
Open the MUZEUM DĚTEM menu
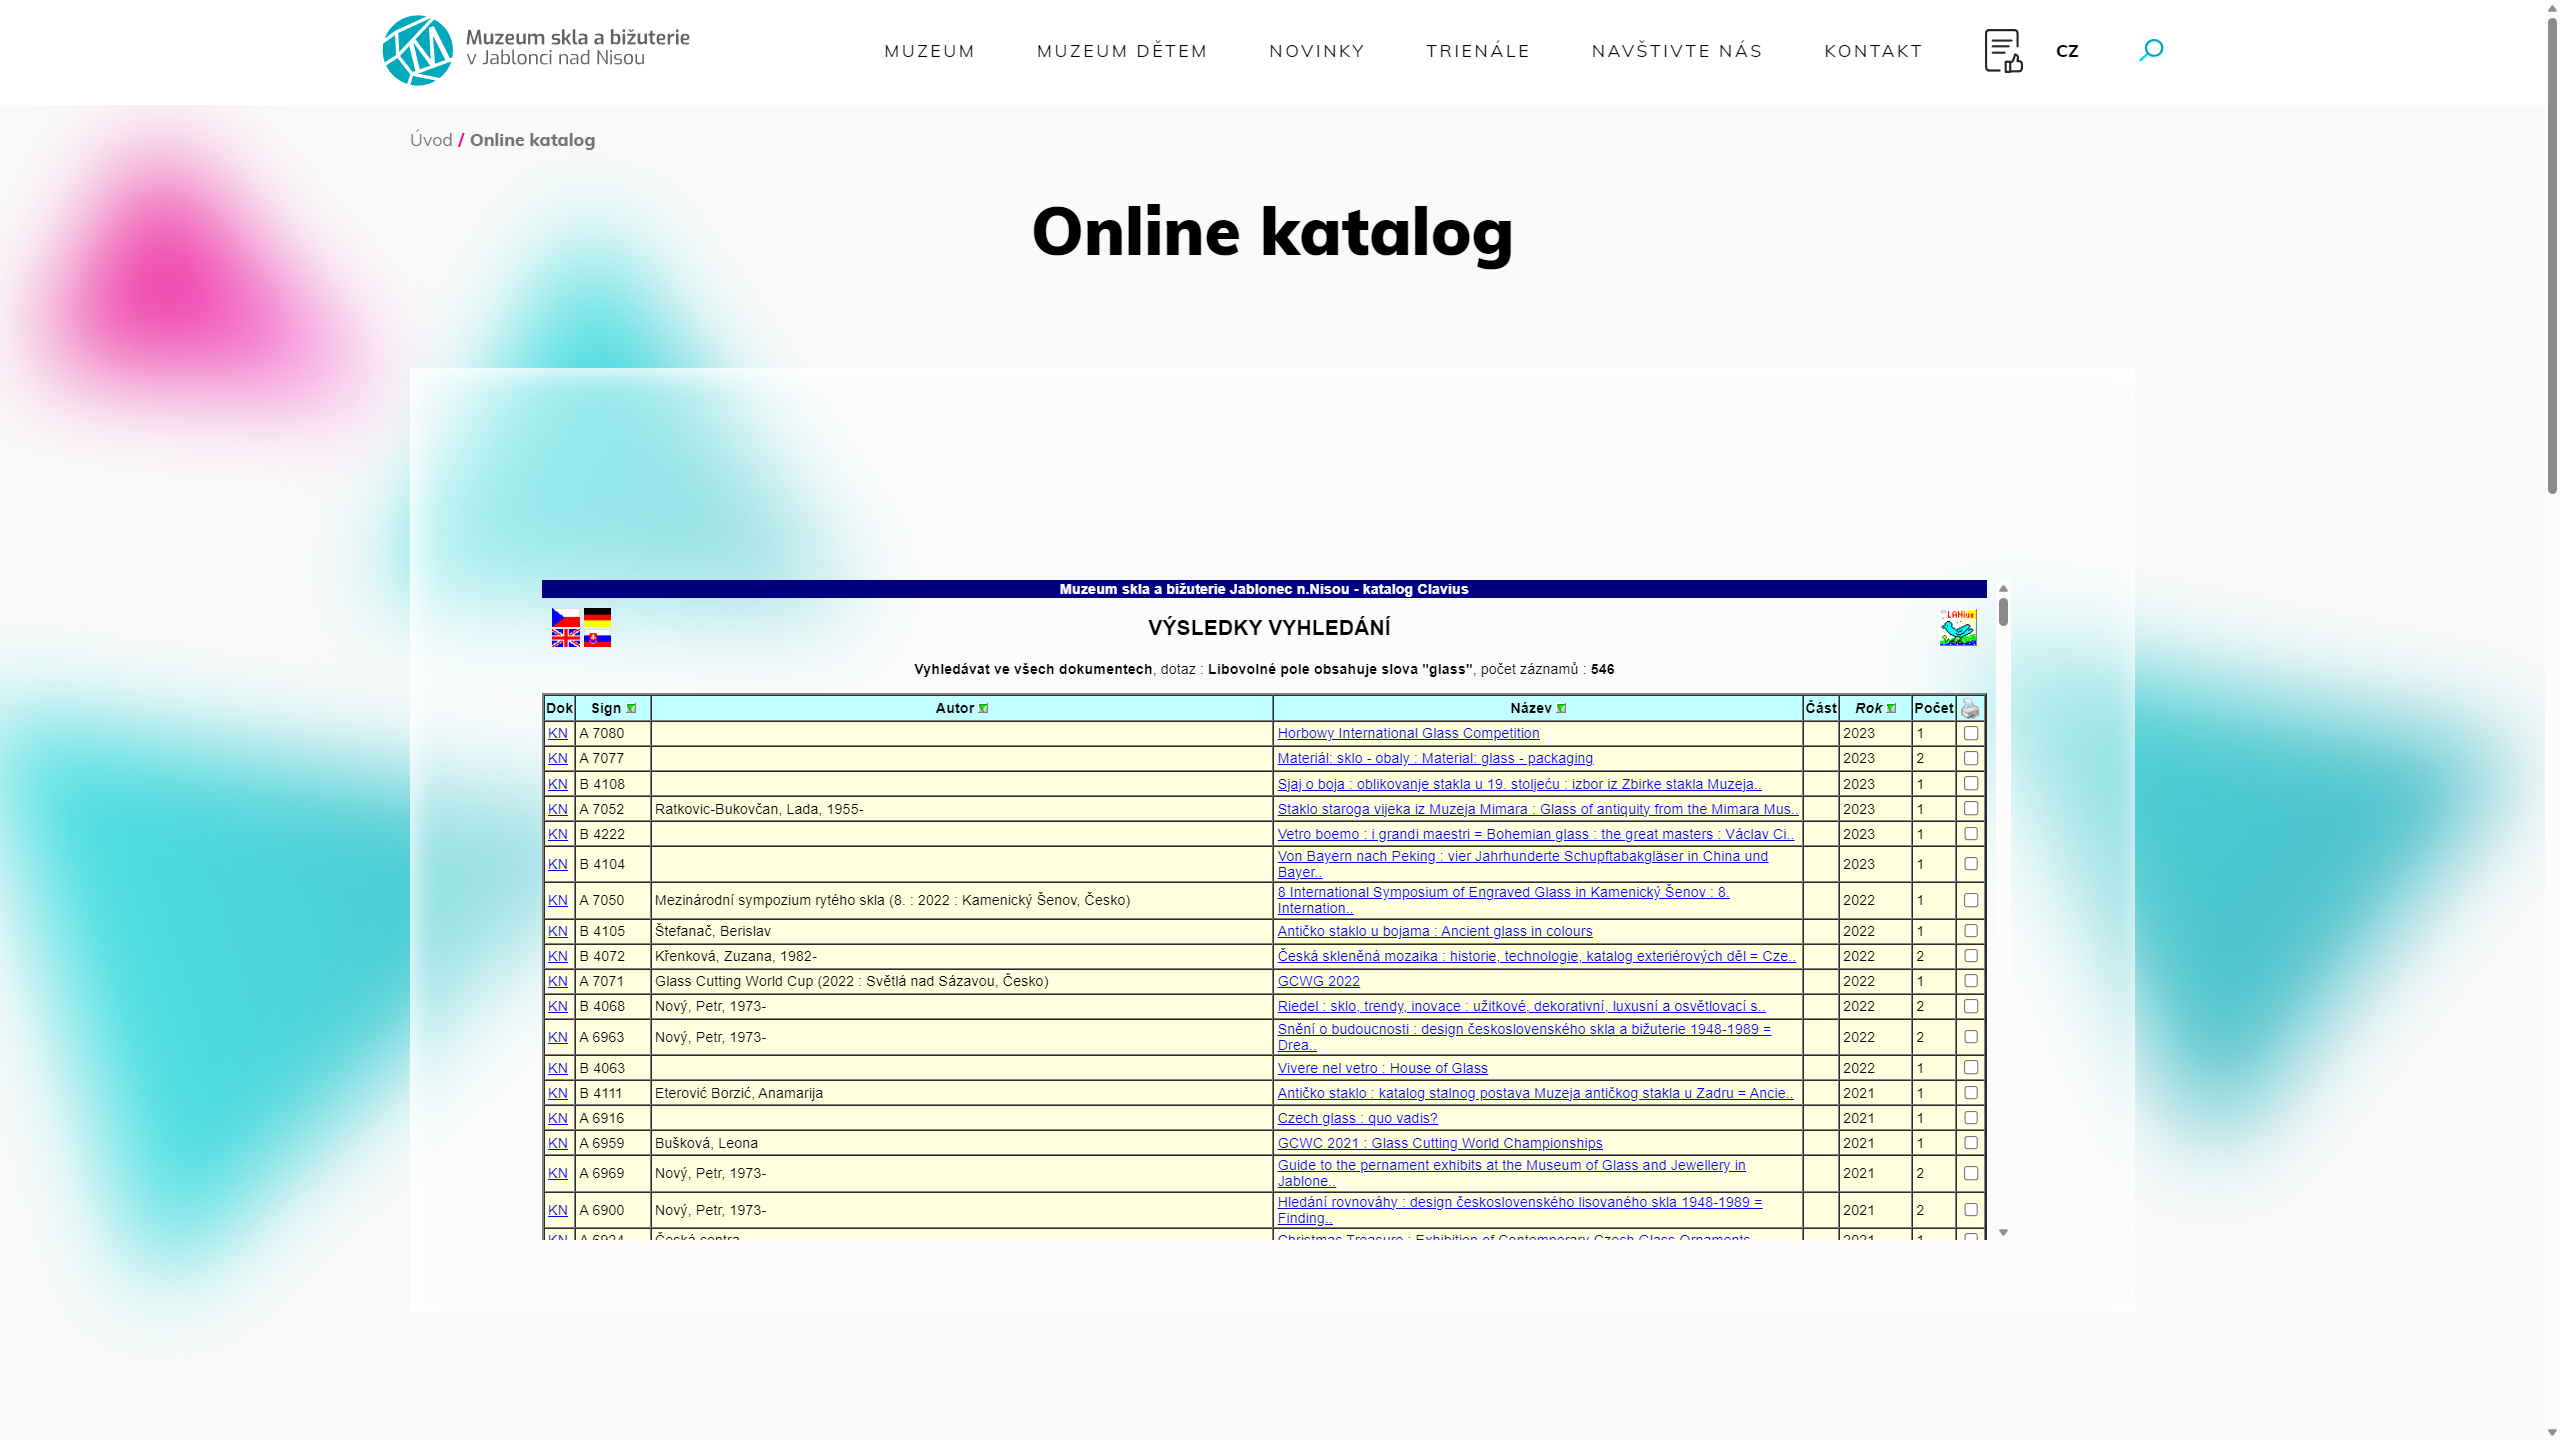pyautogui.click(x=1122, y=51)
